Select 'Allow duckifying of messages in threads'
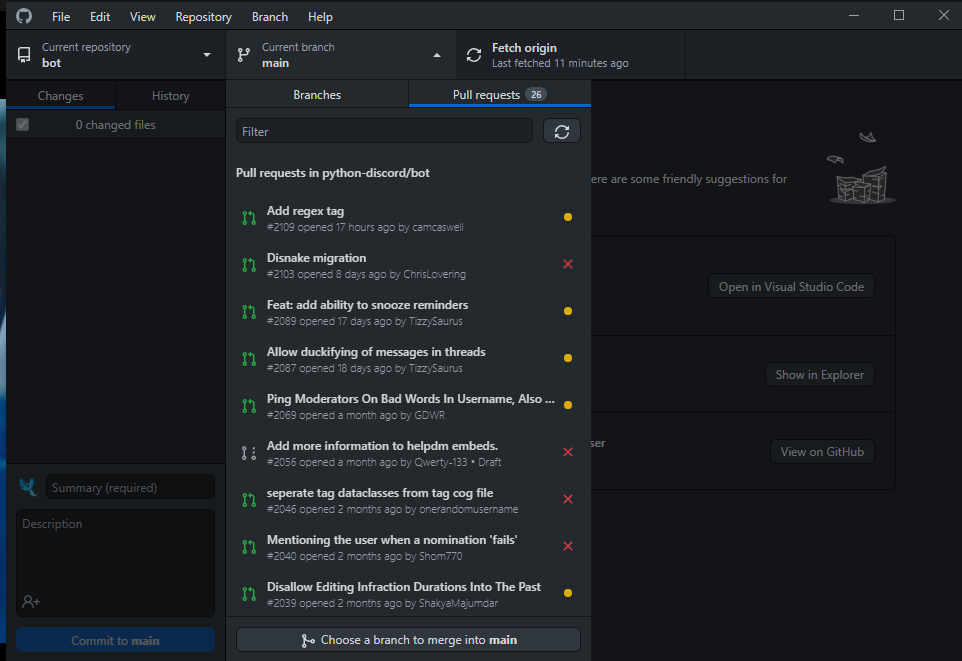Screen dimensions: 962x661 [x=409, y=359]
